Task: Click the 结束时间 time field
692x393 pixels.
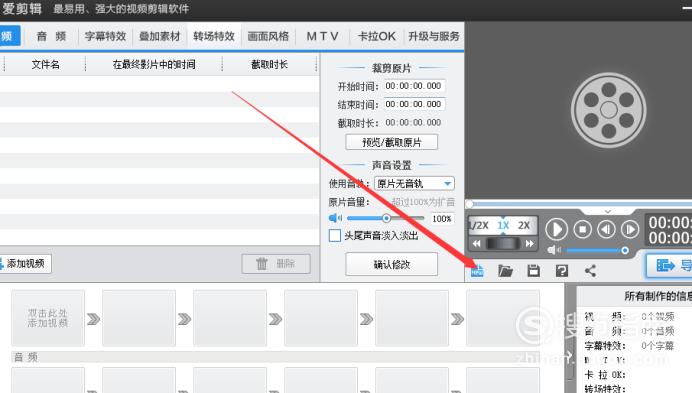Action: point(414,104)
